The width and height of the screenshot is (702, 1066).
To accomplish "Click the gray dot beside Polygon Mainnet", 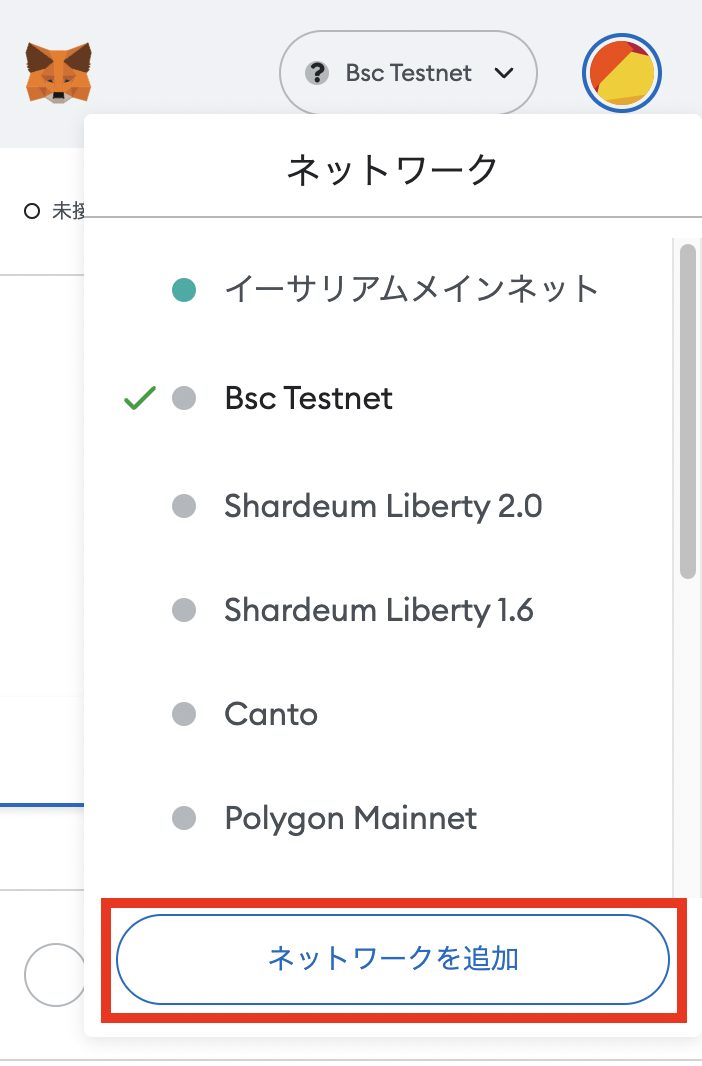I will click(x=183, y=818).
